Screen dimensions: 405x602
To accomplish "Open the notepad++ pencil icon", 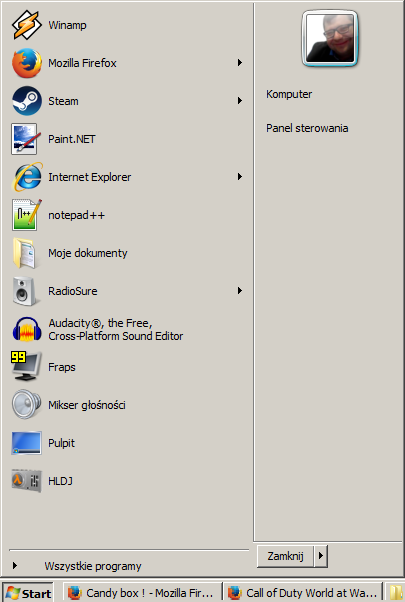I will click(x=26, y=215).
